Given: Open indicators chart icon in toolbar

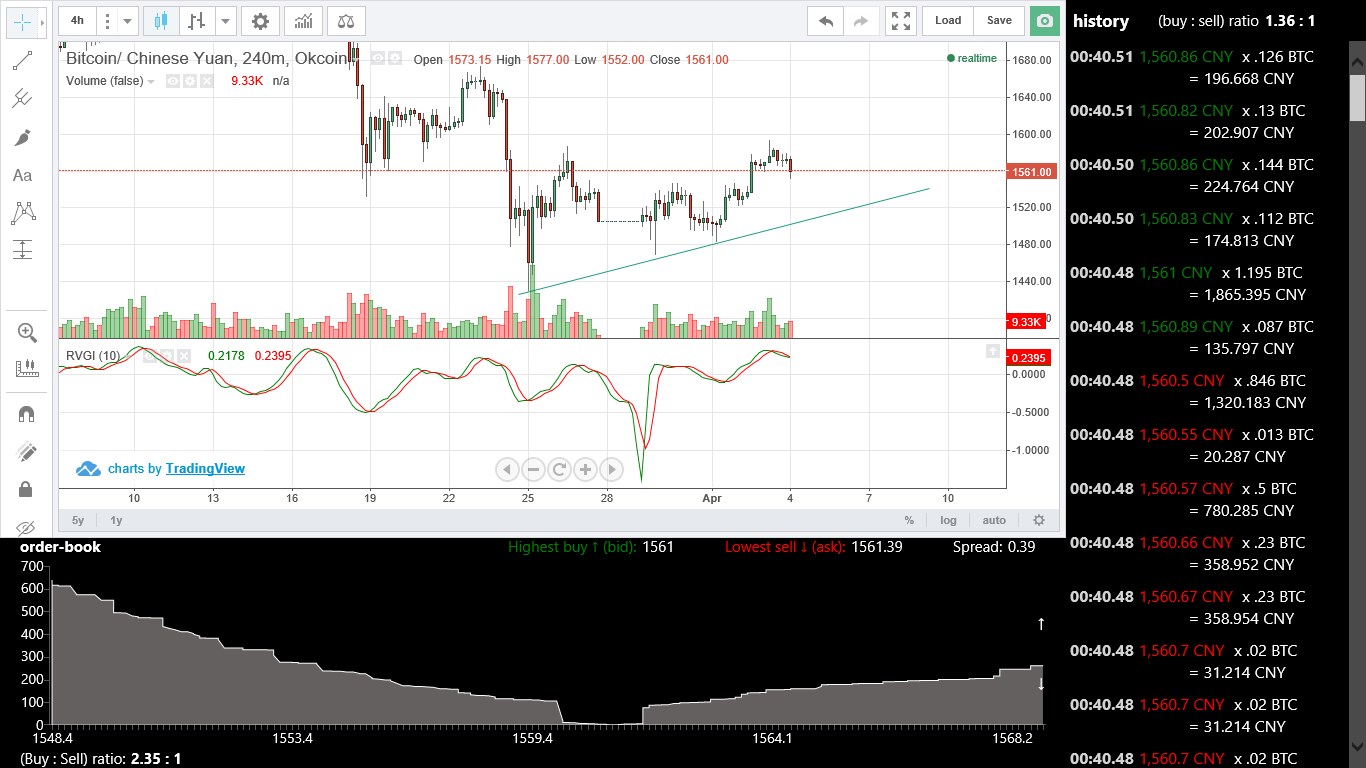Looking at the screenshot, I should tap(303, 21).
